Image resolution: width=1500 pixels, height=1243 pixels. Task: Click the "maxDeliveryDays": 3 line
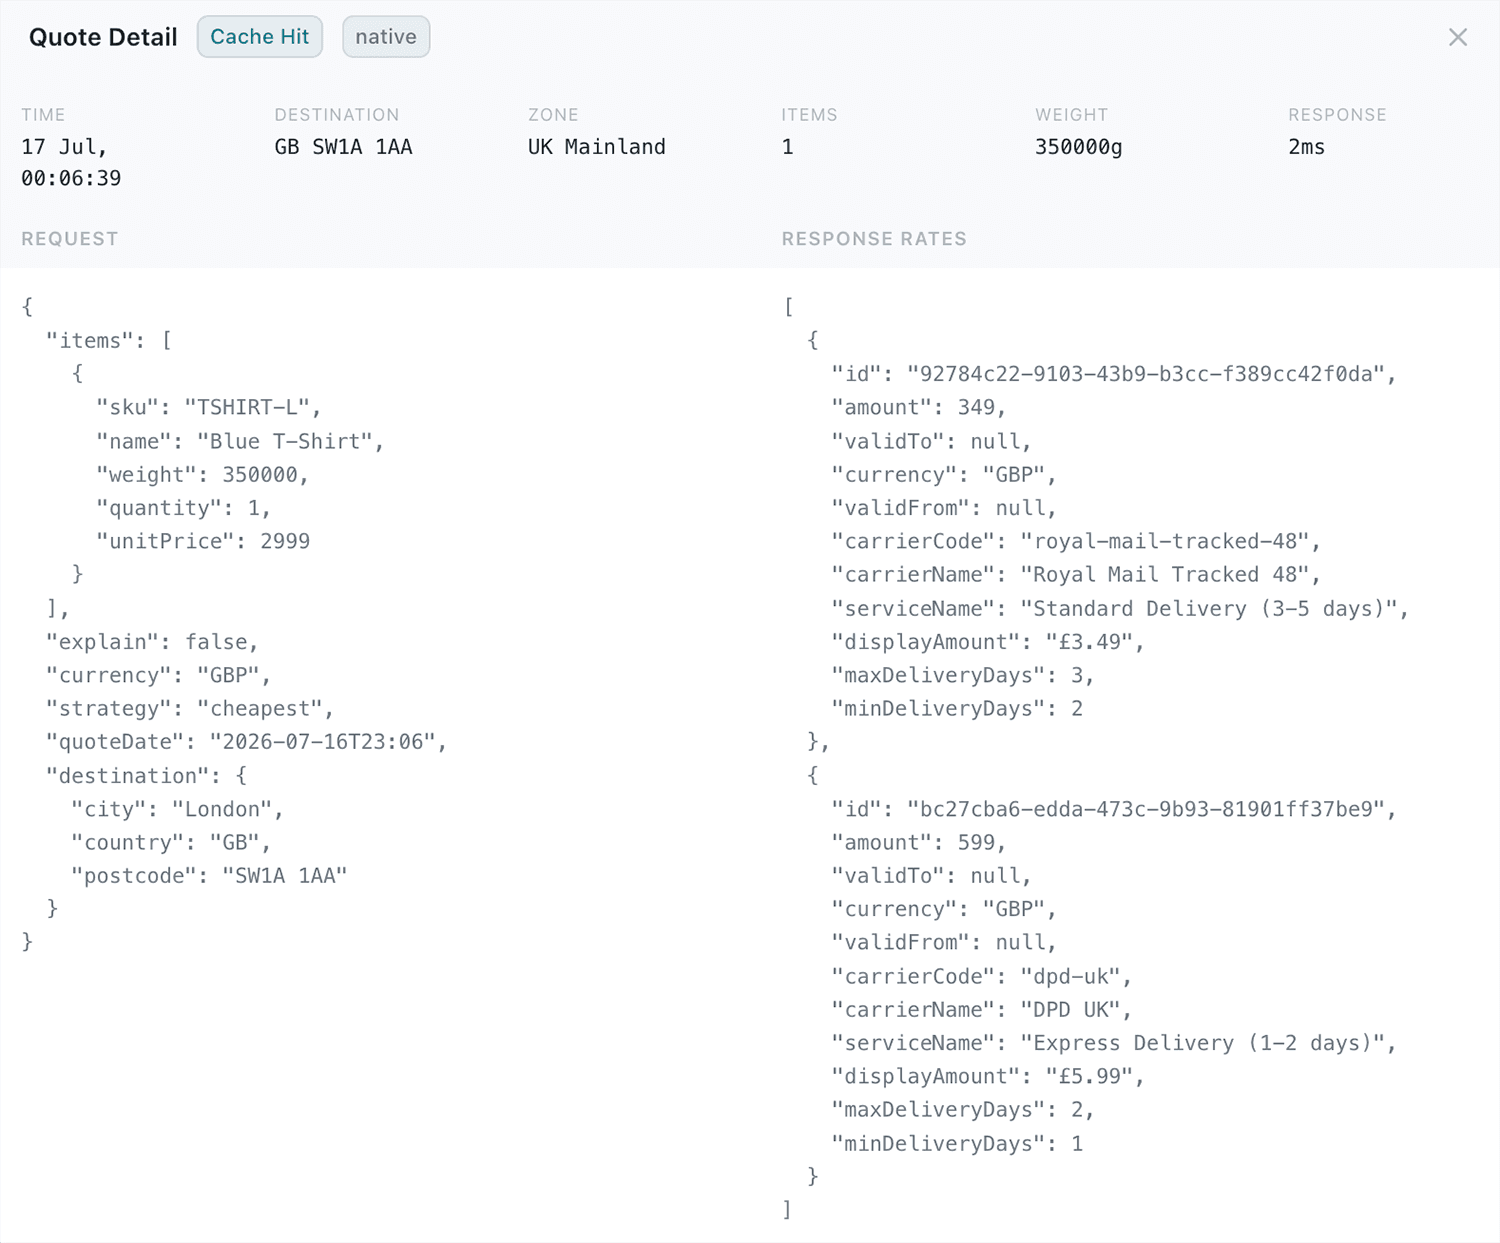963,676
